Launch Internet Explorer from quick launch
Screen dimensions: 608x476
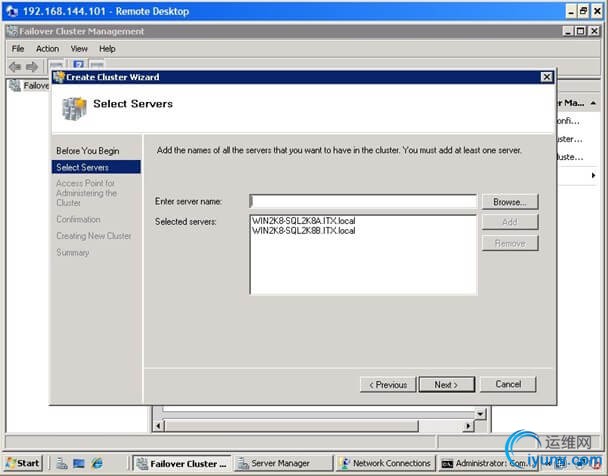[97, 463]
